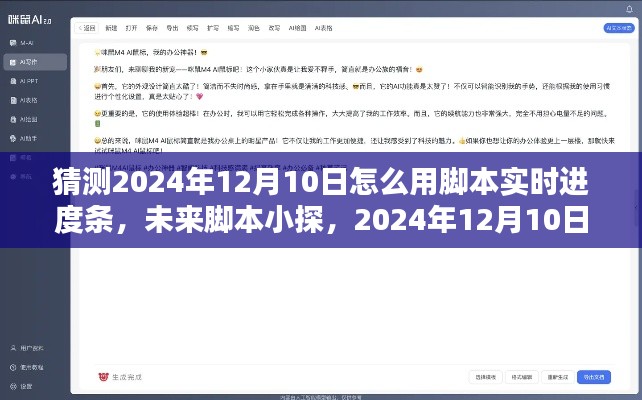The image size is (642, 400).
Task: Click 保存 in the toolbar
Action: [152, 28]
